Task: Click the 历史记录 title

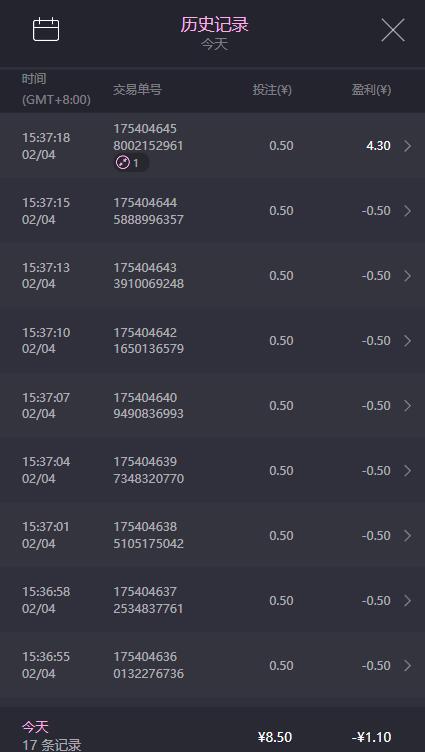Action: click(214, 24)
